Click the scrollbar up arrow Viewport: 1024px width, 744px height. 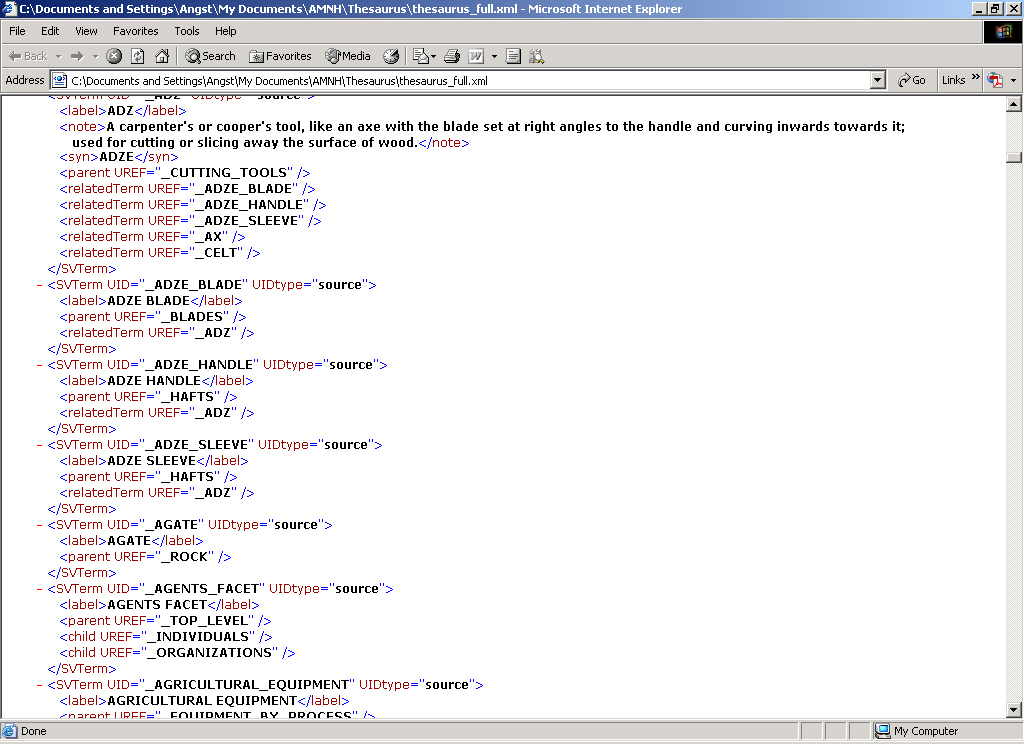click(1014, 104)
